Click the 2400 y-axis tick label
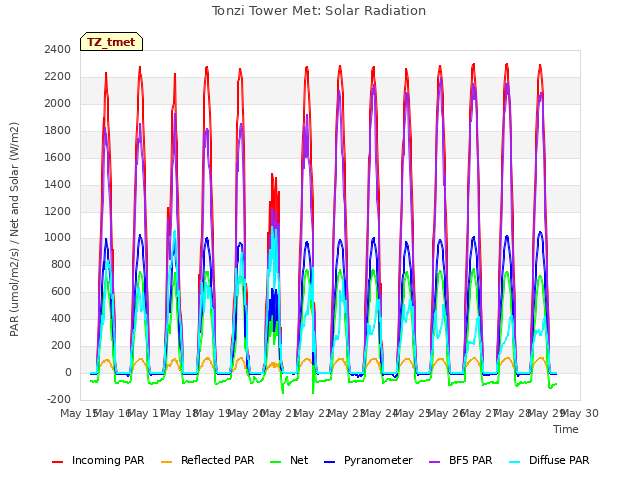The image size is (640, 480). click(x=58, y=50)
